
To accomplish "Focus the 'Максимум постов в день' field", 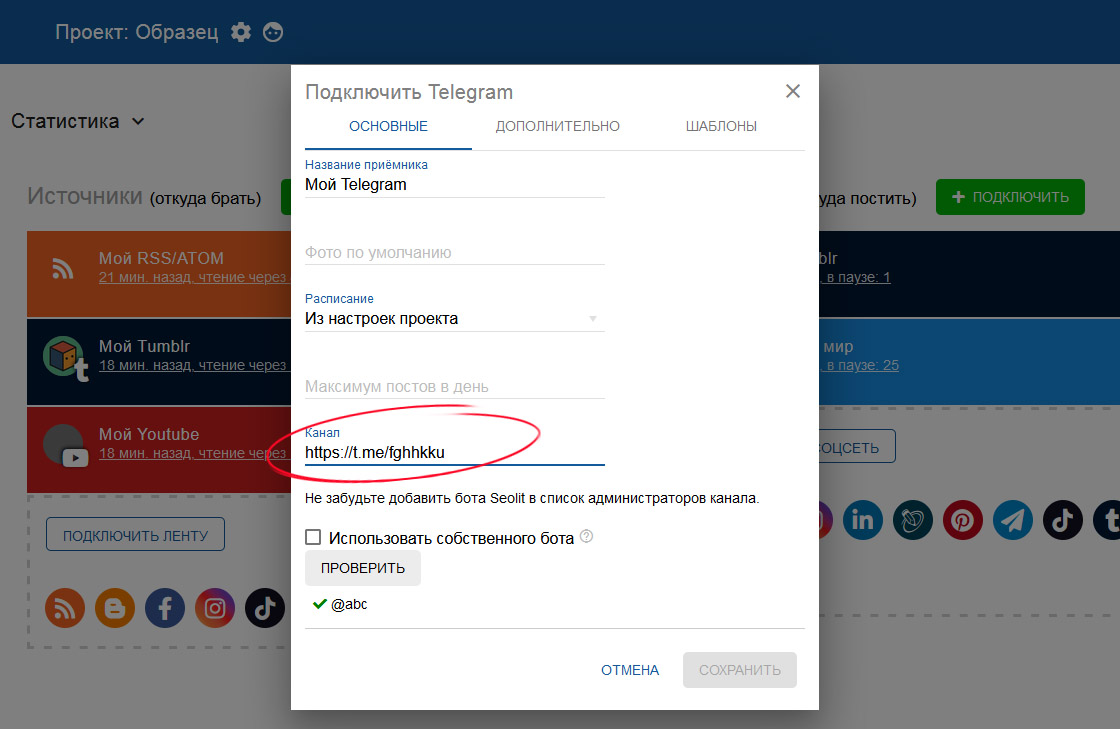I will coord(454,386).
